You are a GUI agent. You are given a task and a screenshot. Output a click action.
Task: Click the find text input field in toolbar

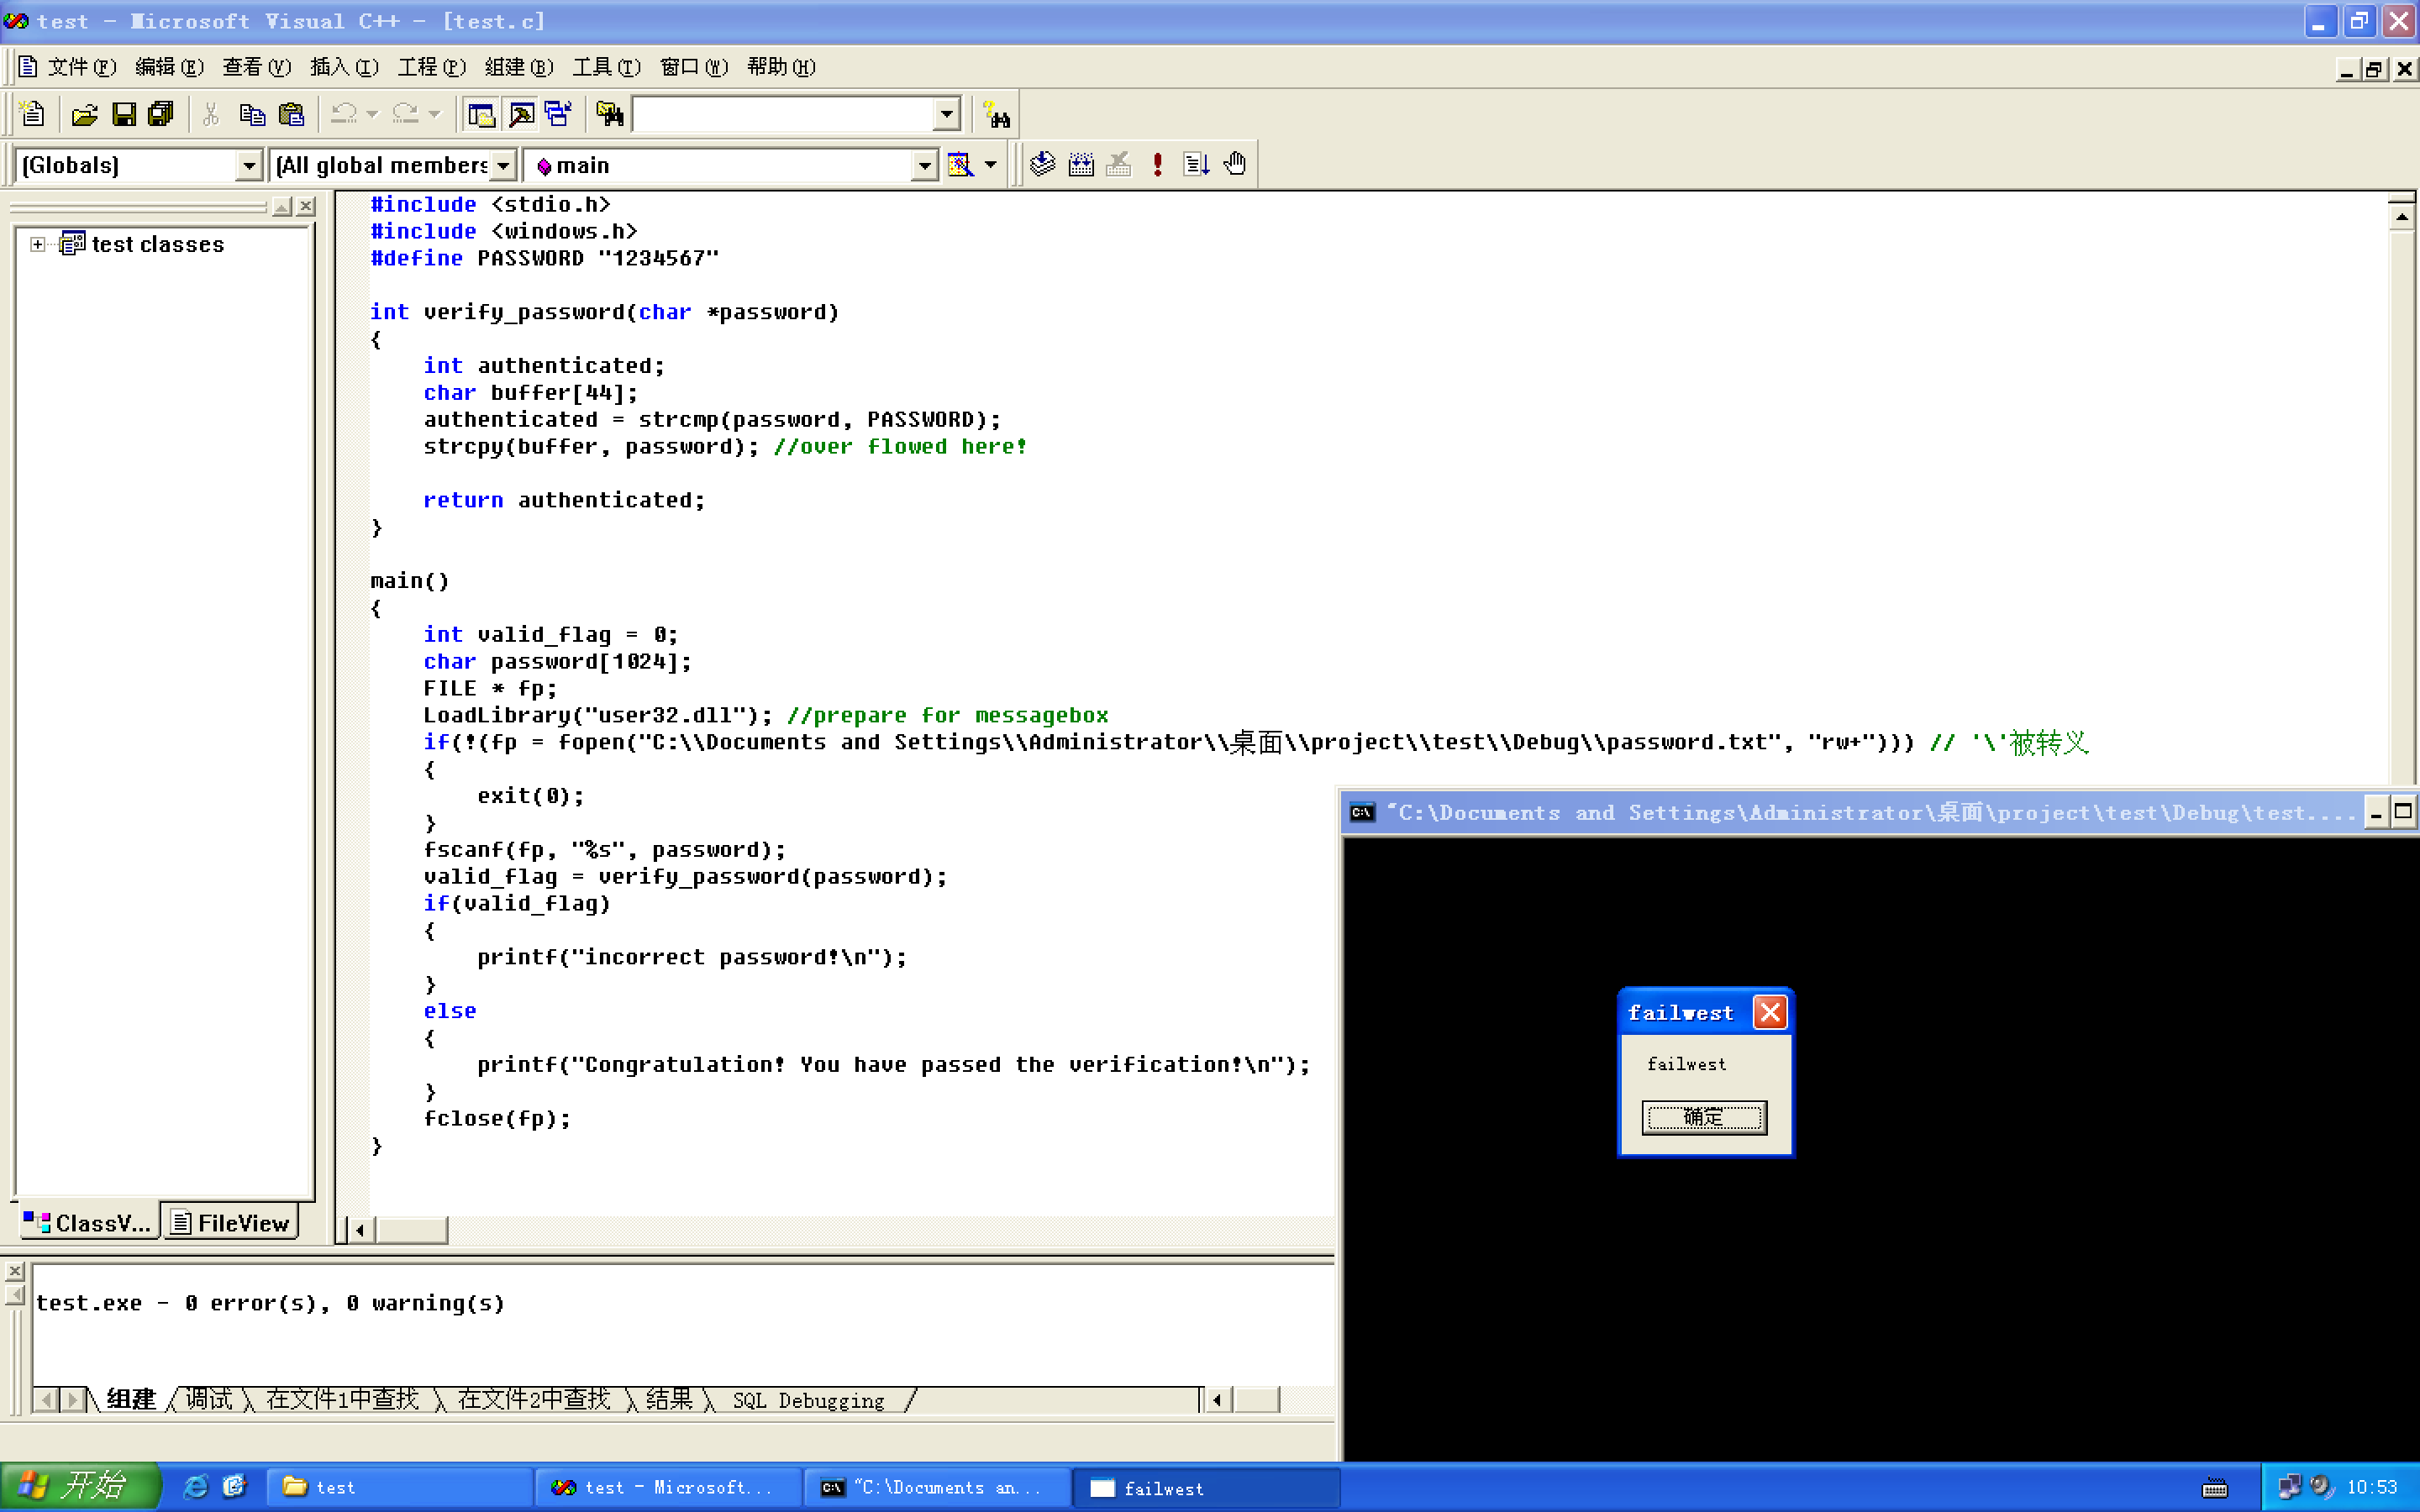784,115
